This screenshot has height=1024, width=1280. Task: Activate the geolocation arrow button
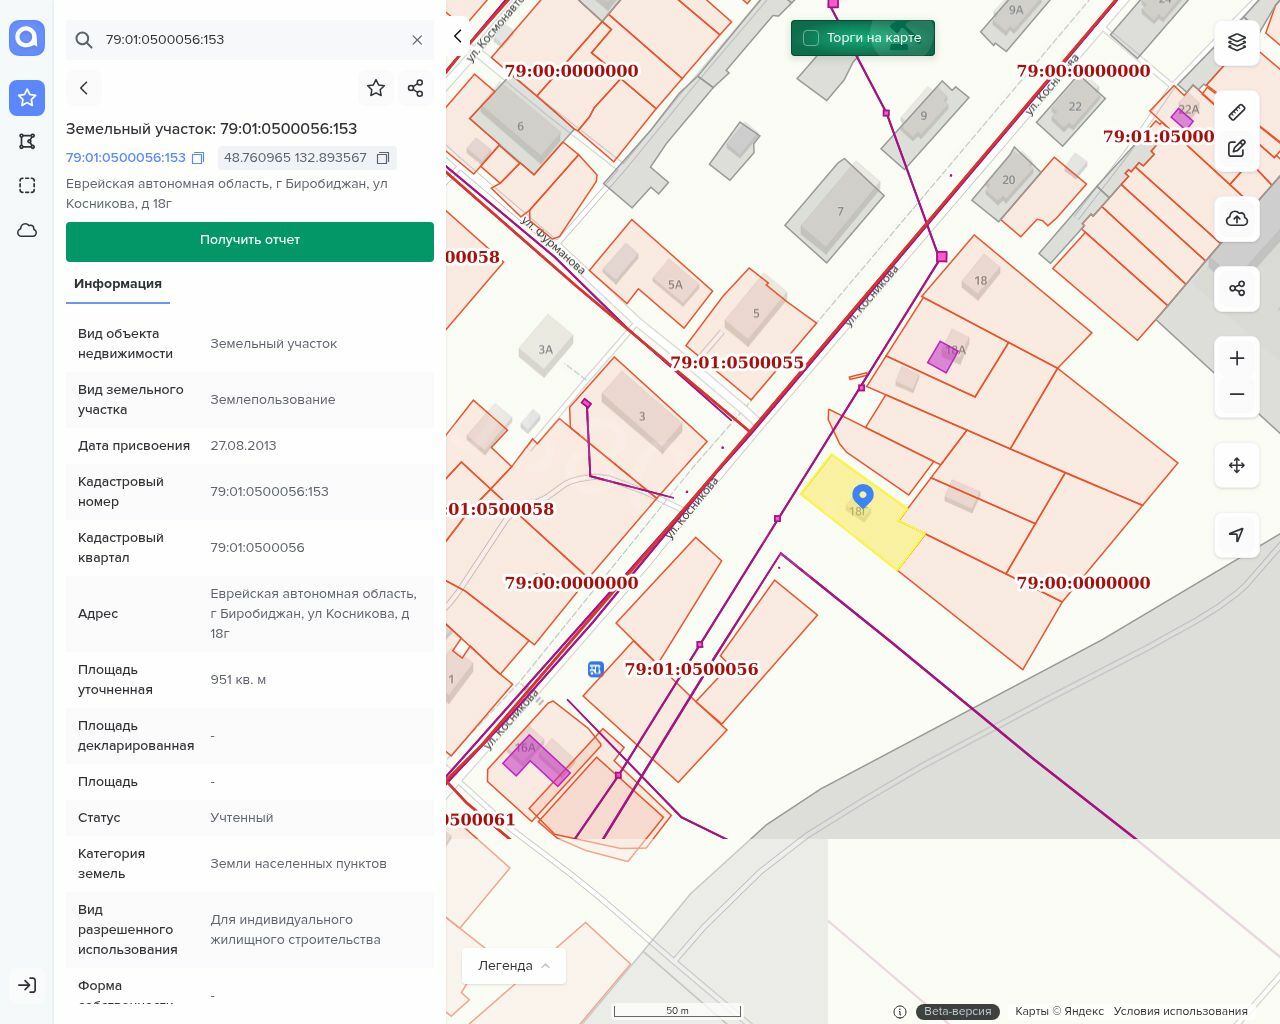click(x=1237, y=535)
